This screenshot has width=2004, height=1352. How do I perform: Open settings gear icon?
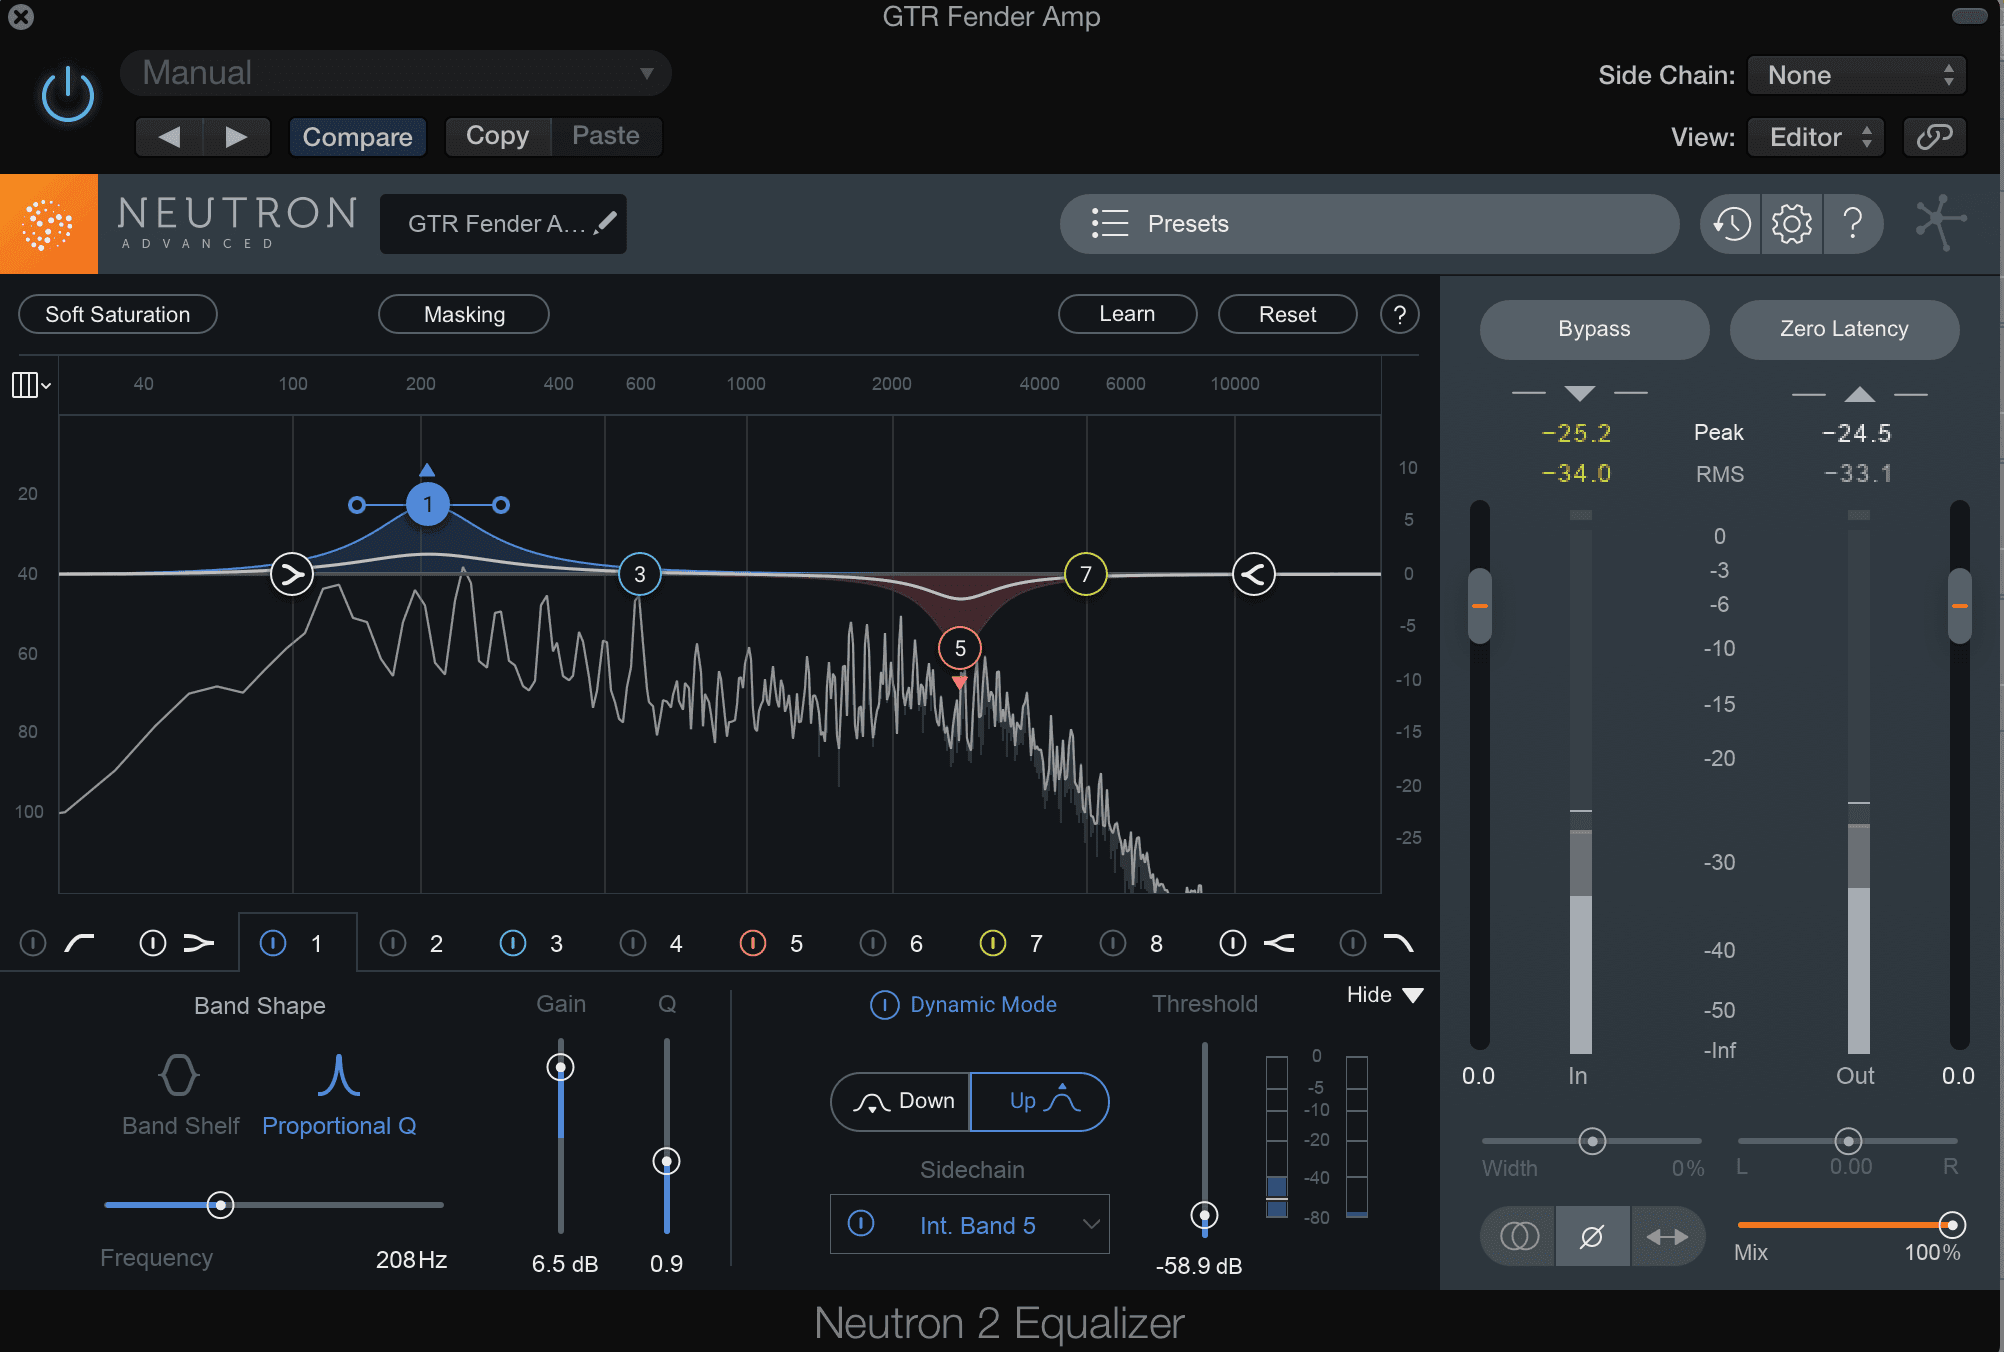click(1791, 223)
